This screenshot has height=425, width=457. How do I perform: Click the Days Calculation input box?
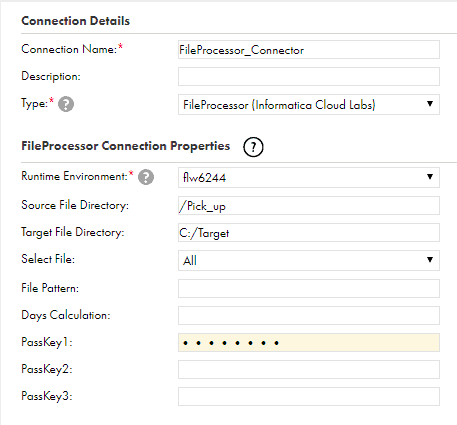click(309, 315)
